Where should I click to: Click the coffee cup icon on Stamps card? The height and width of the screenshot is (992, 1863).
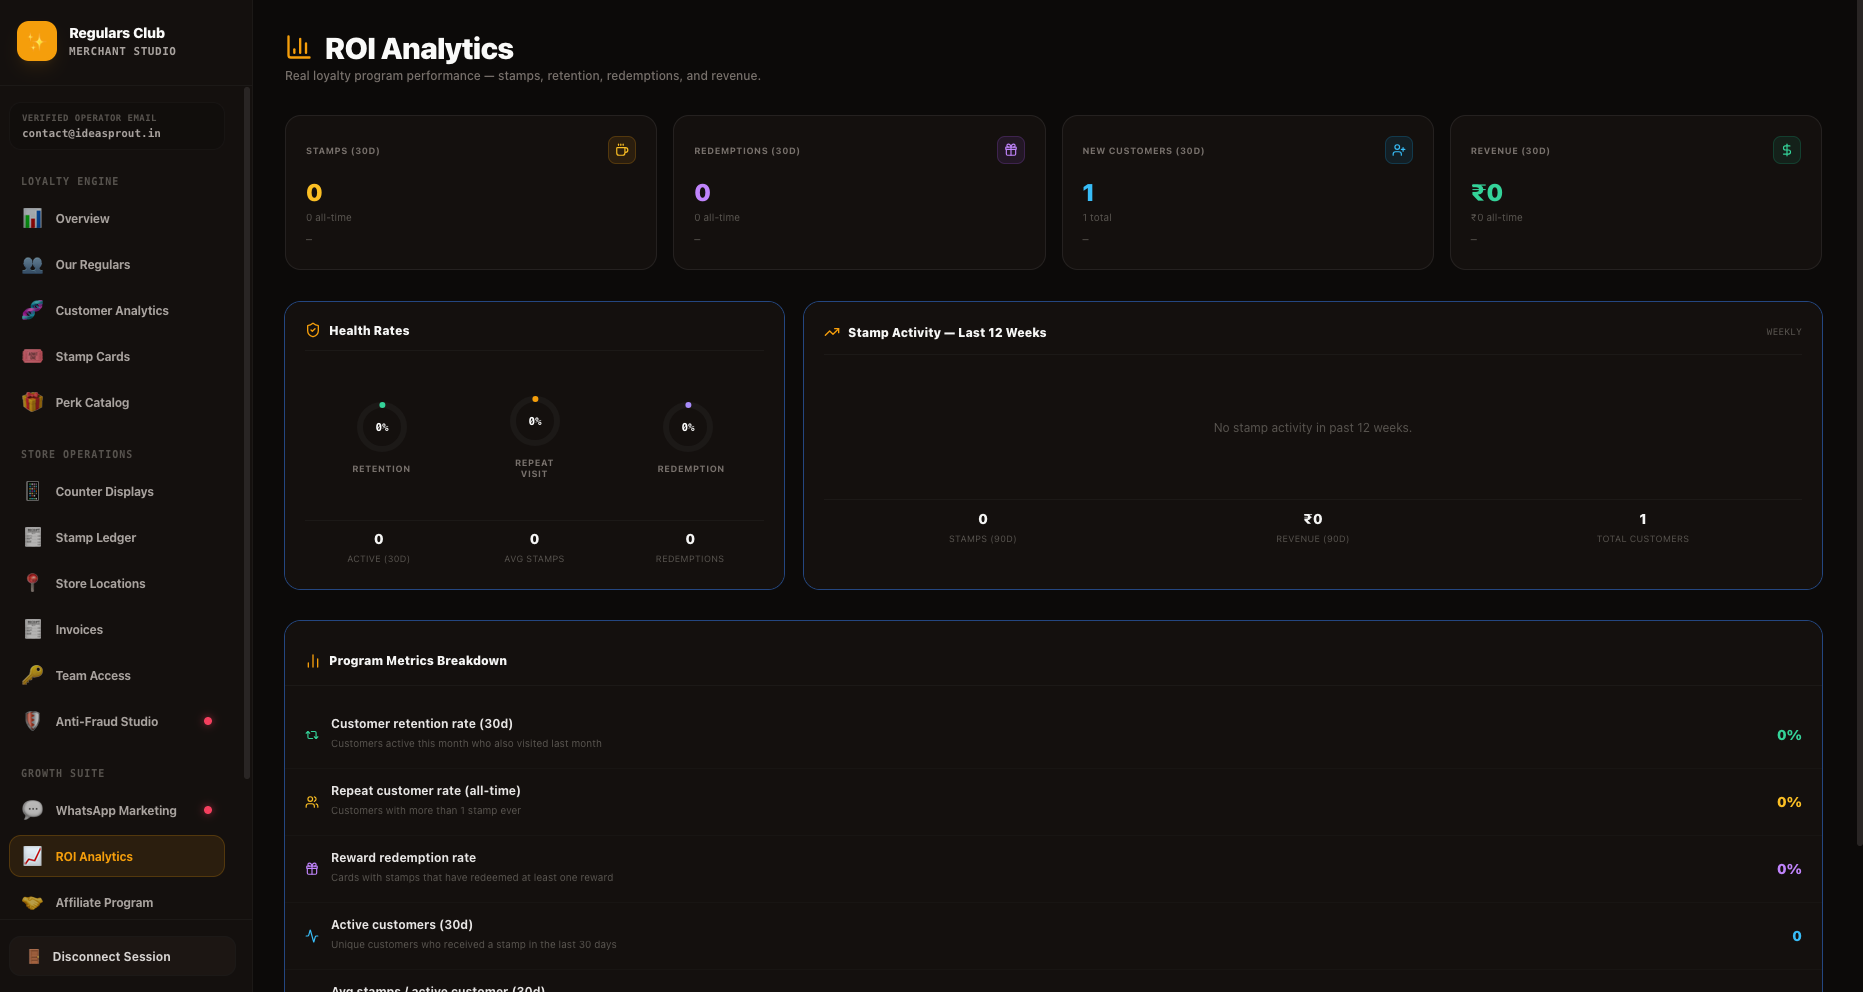622,150
